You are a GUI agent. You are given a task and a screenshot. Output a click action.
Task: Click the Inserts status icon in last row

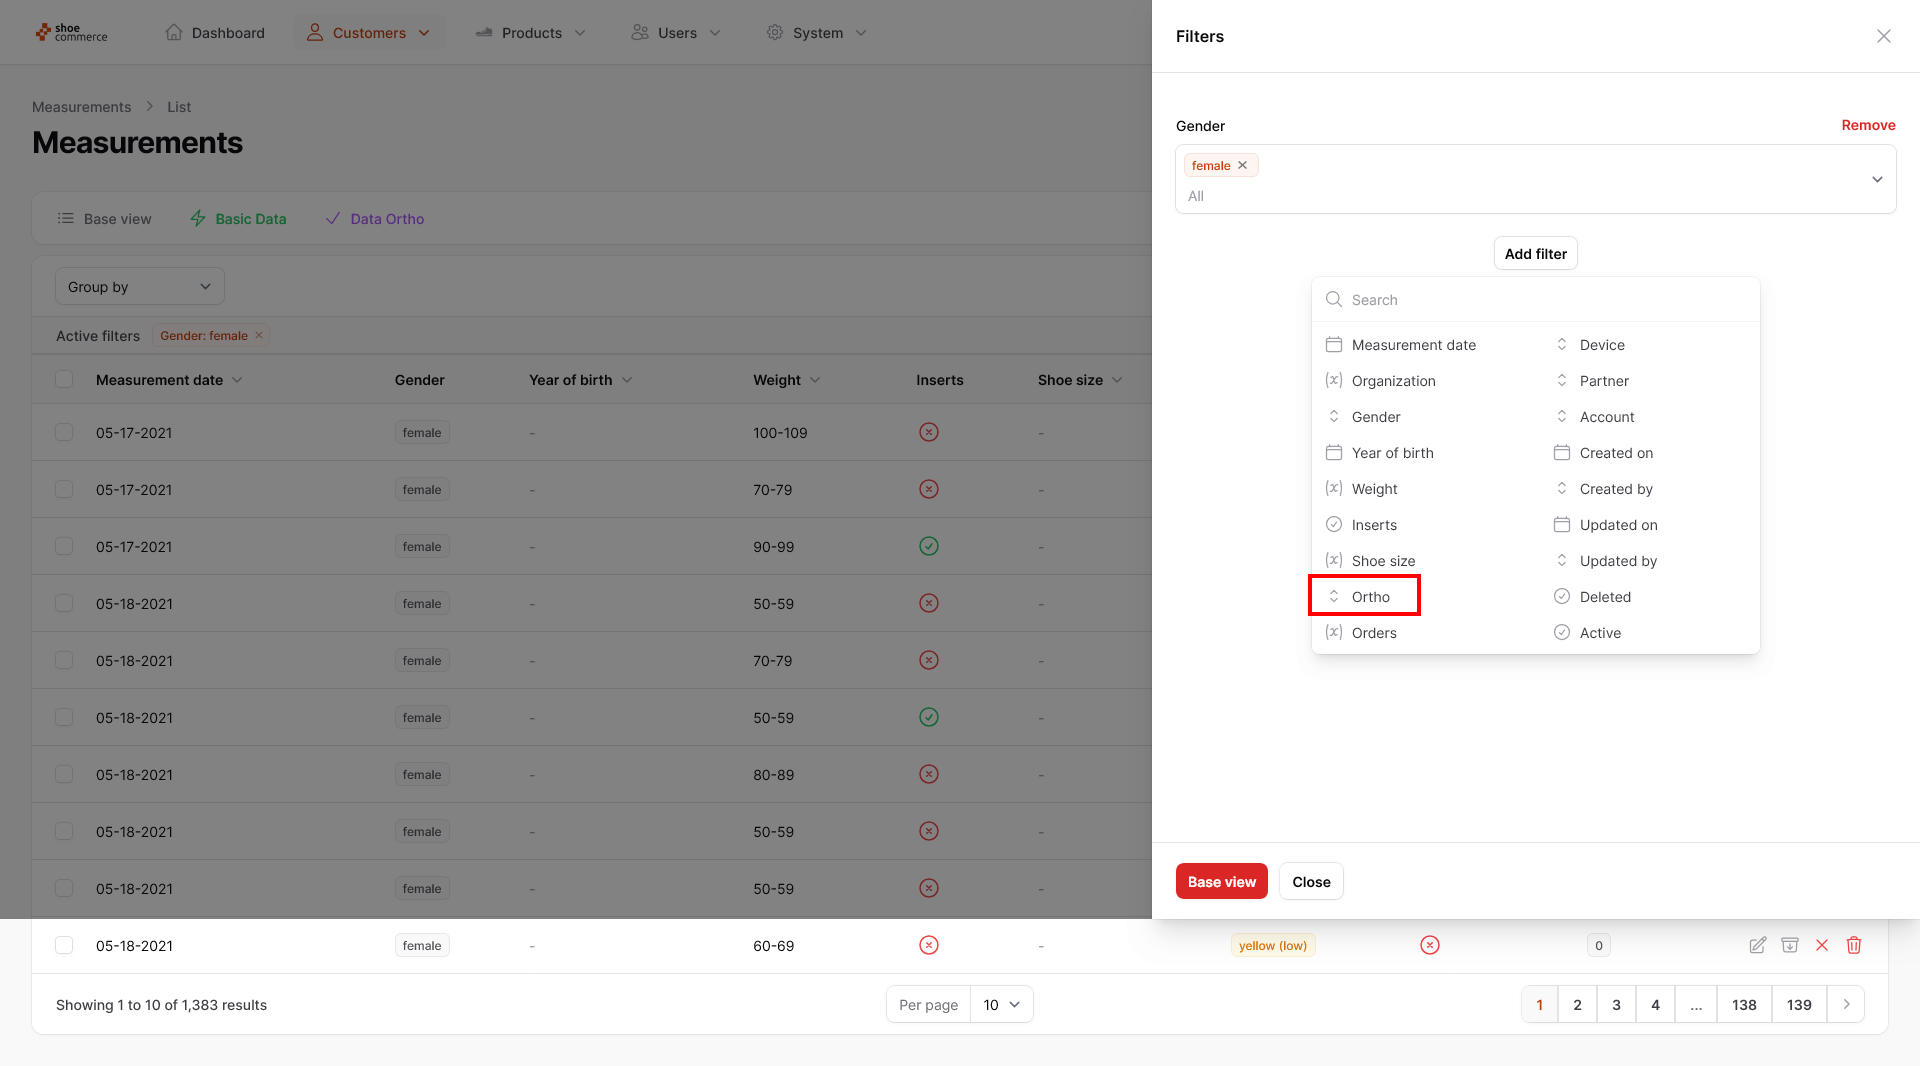929,945
